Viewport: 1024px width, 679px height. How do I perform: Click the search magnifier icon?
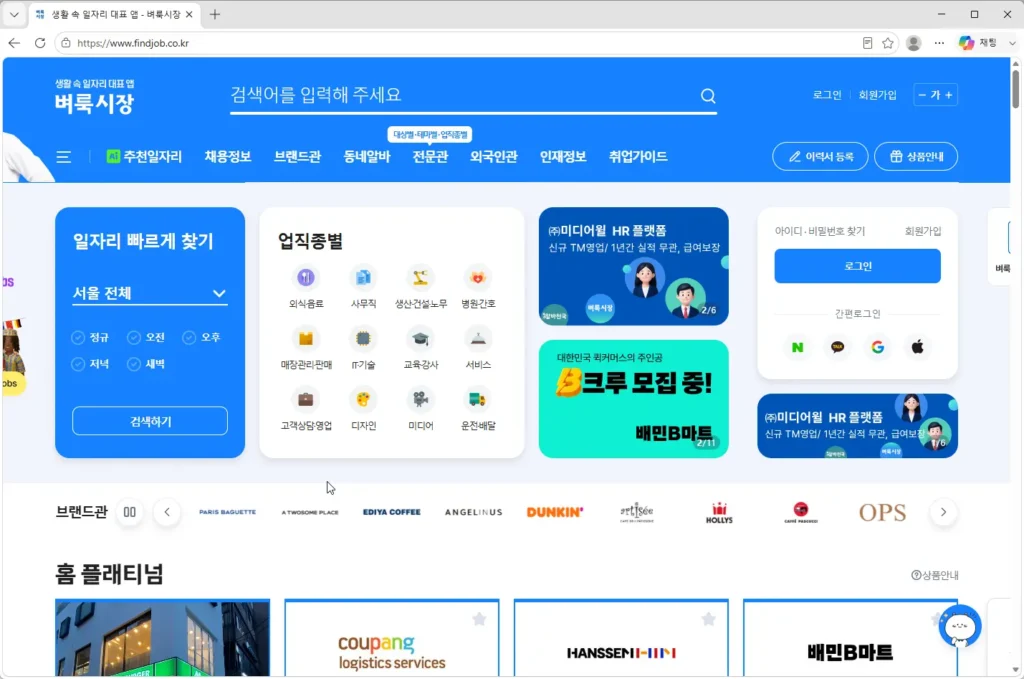[x=708, y=96]
